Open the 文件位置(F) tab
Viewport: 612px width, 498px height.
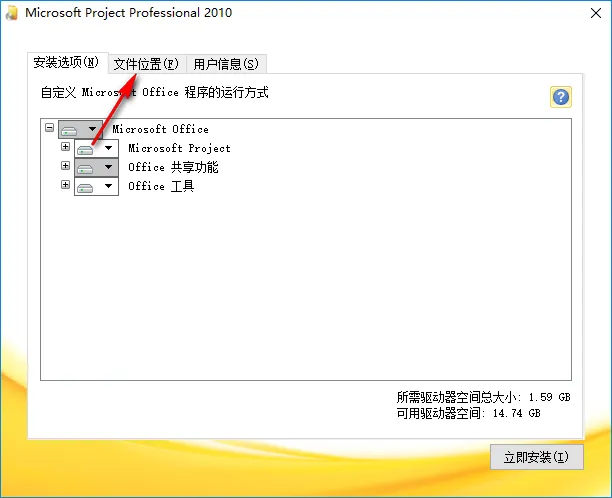(146, 64)
